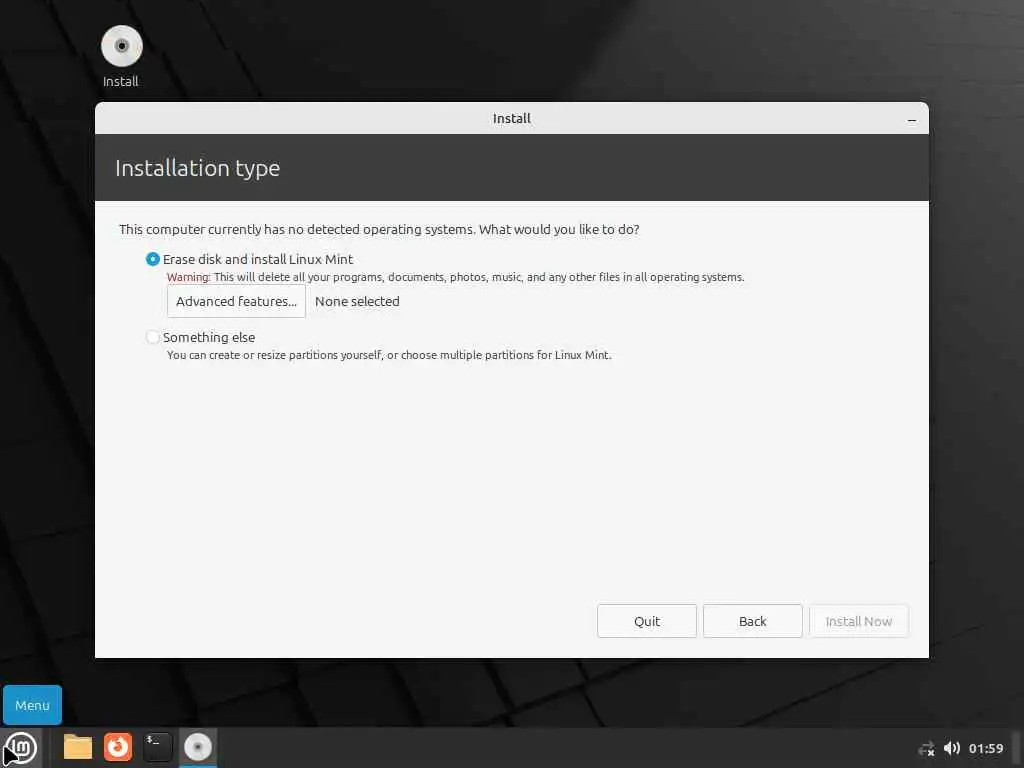Open Advanced features dialog
Screen dimensions: 1024x768
pyautogui.click(x=236, y=301)
